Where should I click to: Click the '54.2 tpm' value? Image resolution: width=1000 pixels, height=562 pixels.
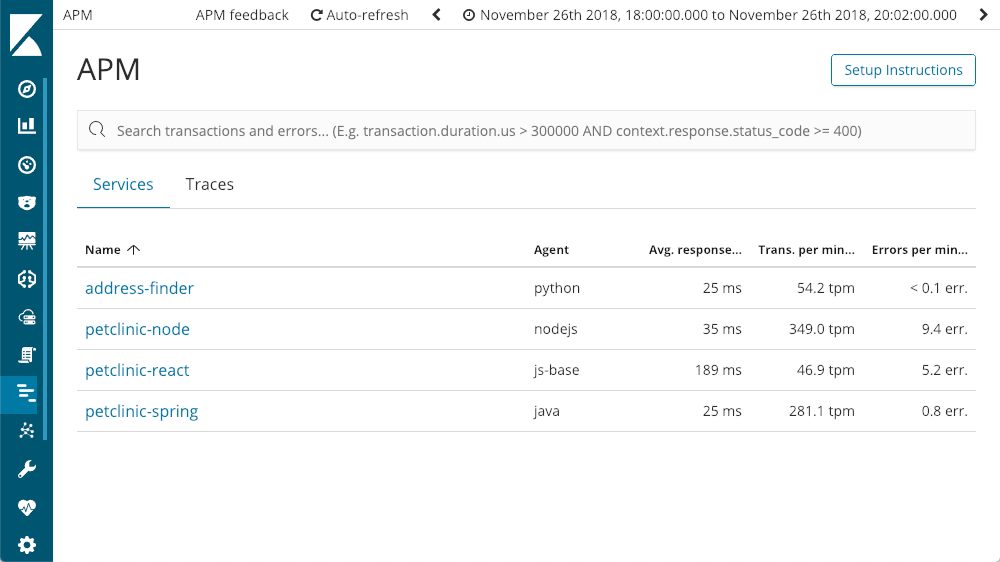pyautogui.click(x=825, y=288)
